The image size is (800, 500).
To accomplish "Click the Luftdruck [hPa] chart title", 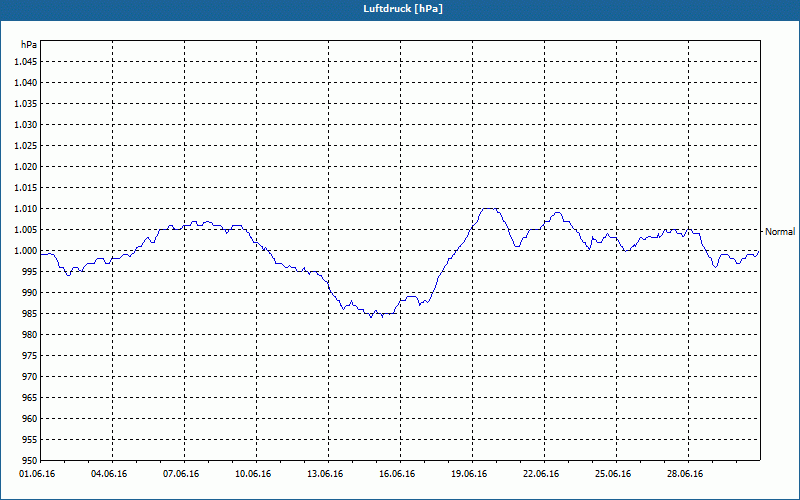I will point(403,9).
